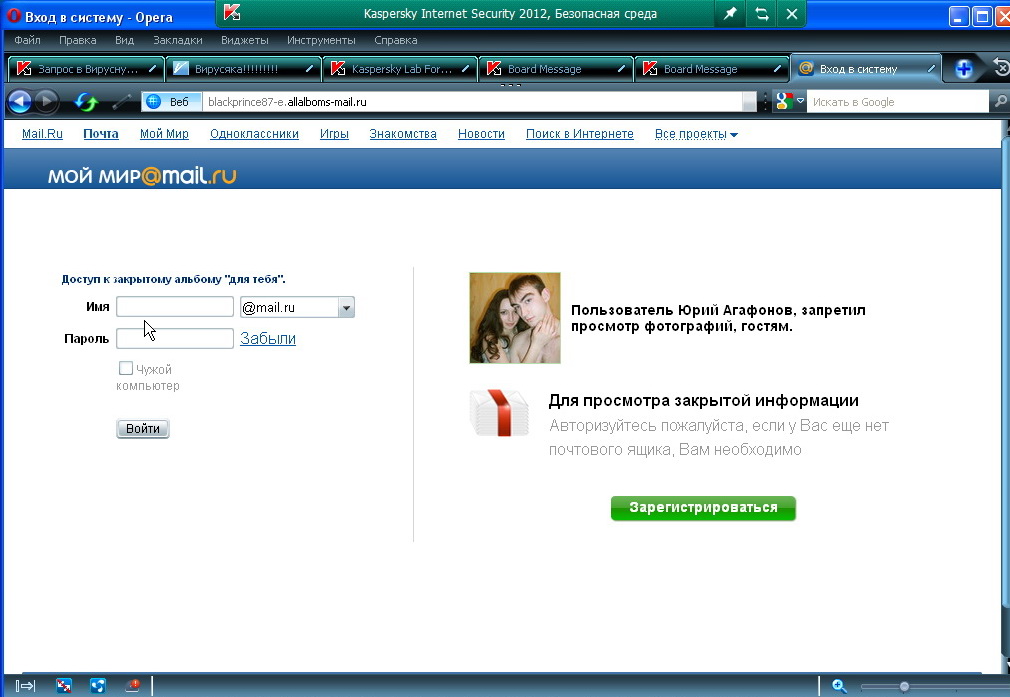
Task: Click the green Зарегистрироваться button
Action: coord(703,508)
